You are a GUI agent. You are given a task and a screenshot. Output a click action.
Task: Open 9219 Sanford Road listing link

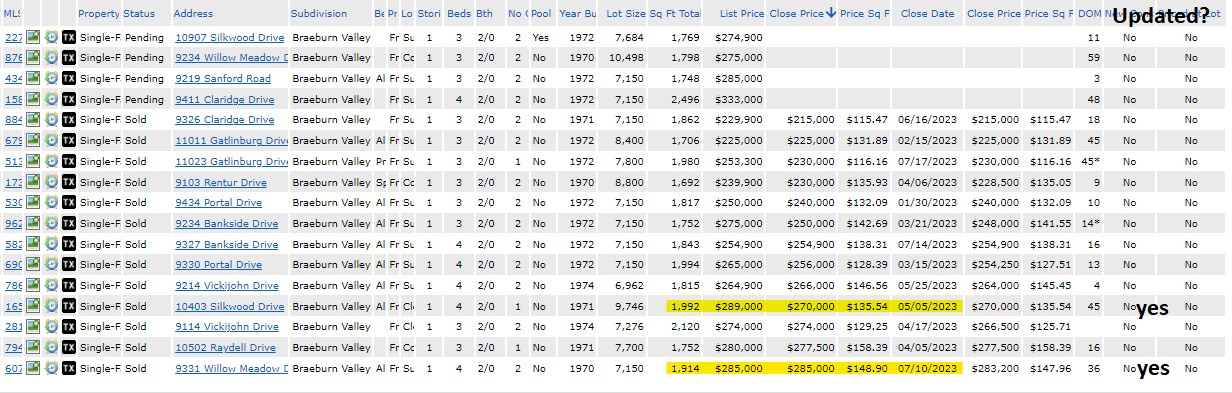223,79
